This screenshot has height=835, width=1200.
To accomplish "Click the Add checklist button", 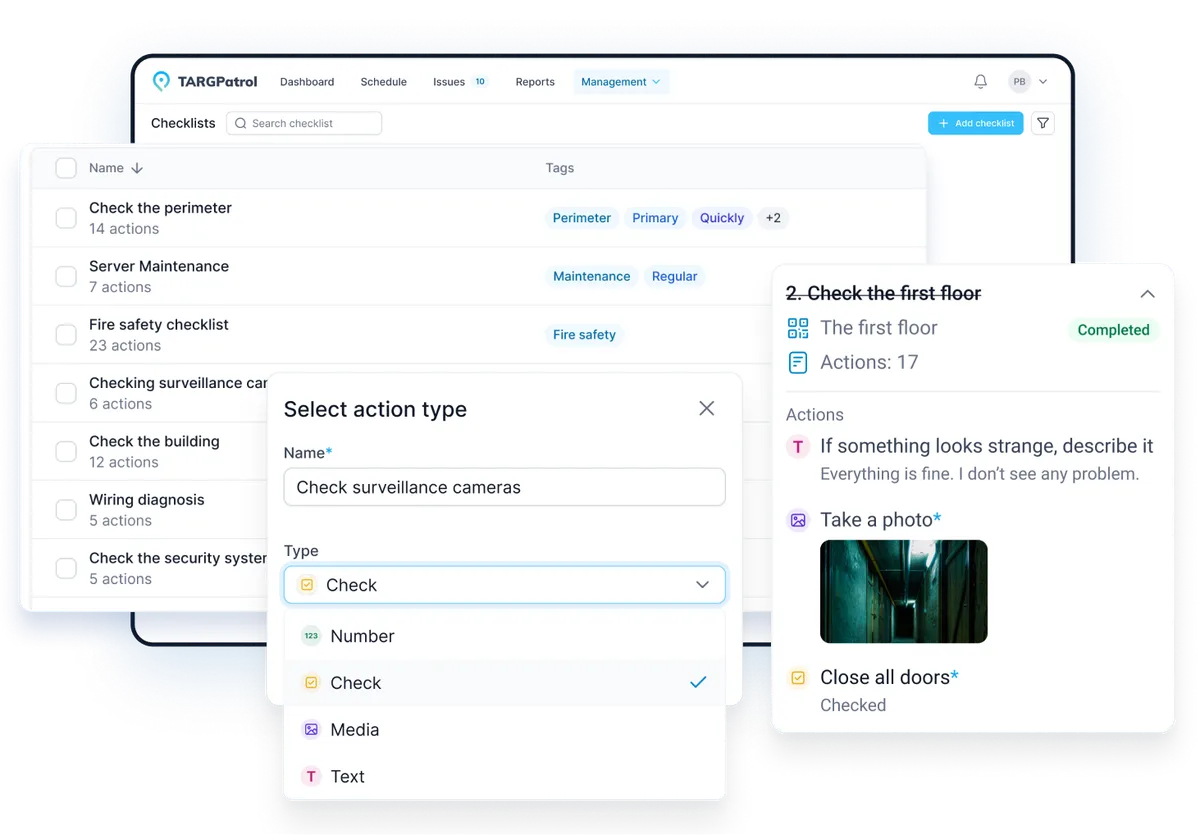I will (975, 123).
